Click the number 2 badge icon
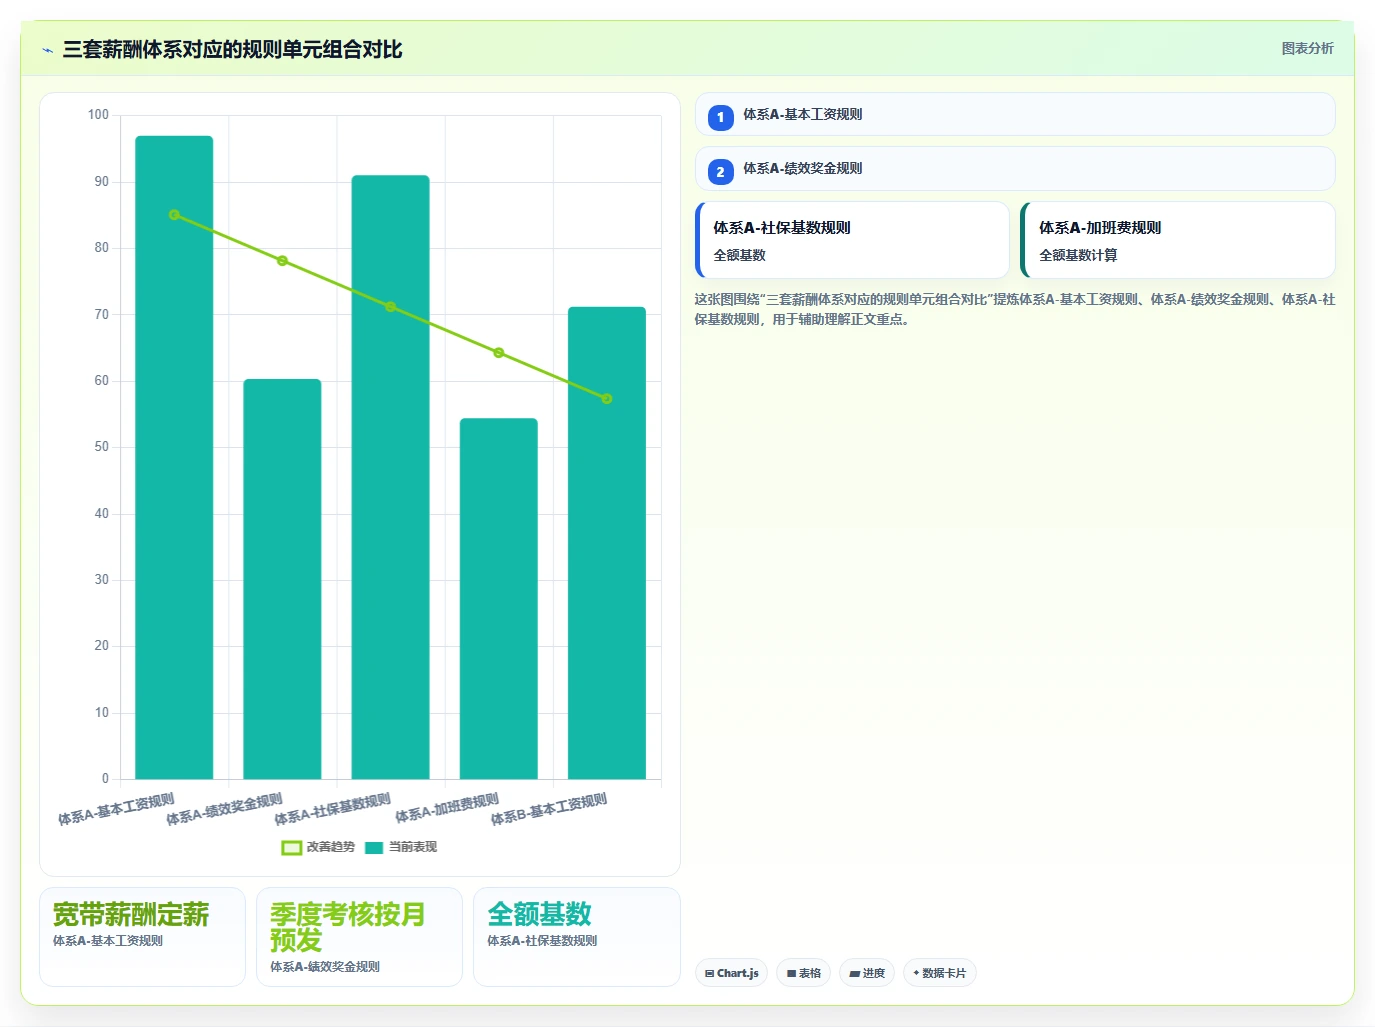Viewport: 1375px width, 1027px height. click(720, 172)
